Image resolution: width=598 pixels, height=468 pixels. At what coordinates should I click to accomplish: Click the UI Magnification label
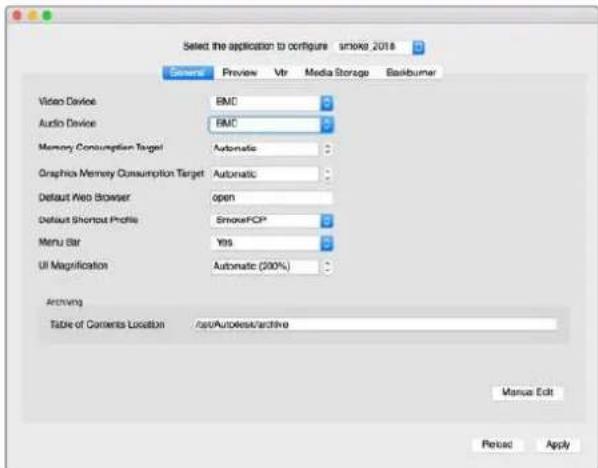(x=73, y=265)
